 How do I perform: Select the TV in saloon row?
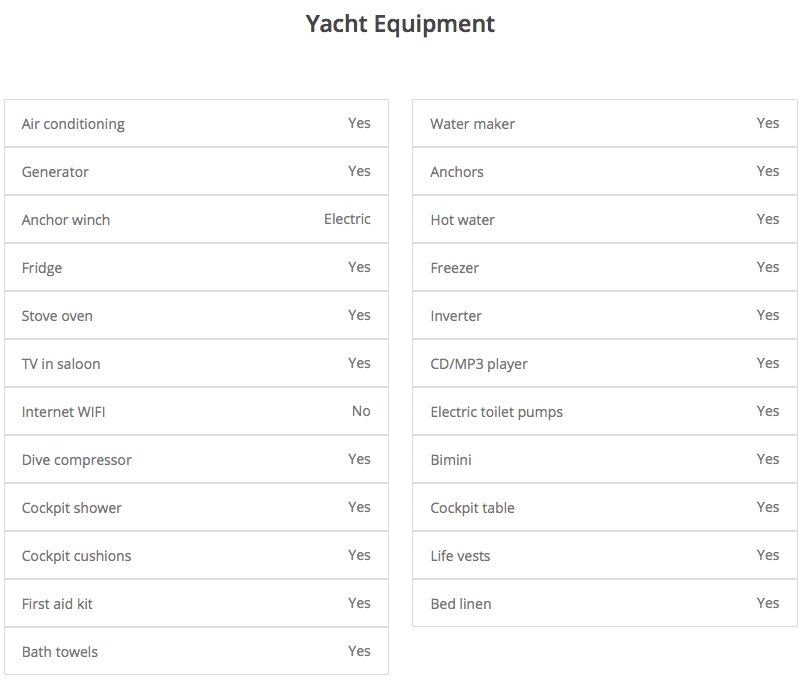point(196,364)
